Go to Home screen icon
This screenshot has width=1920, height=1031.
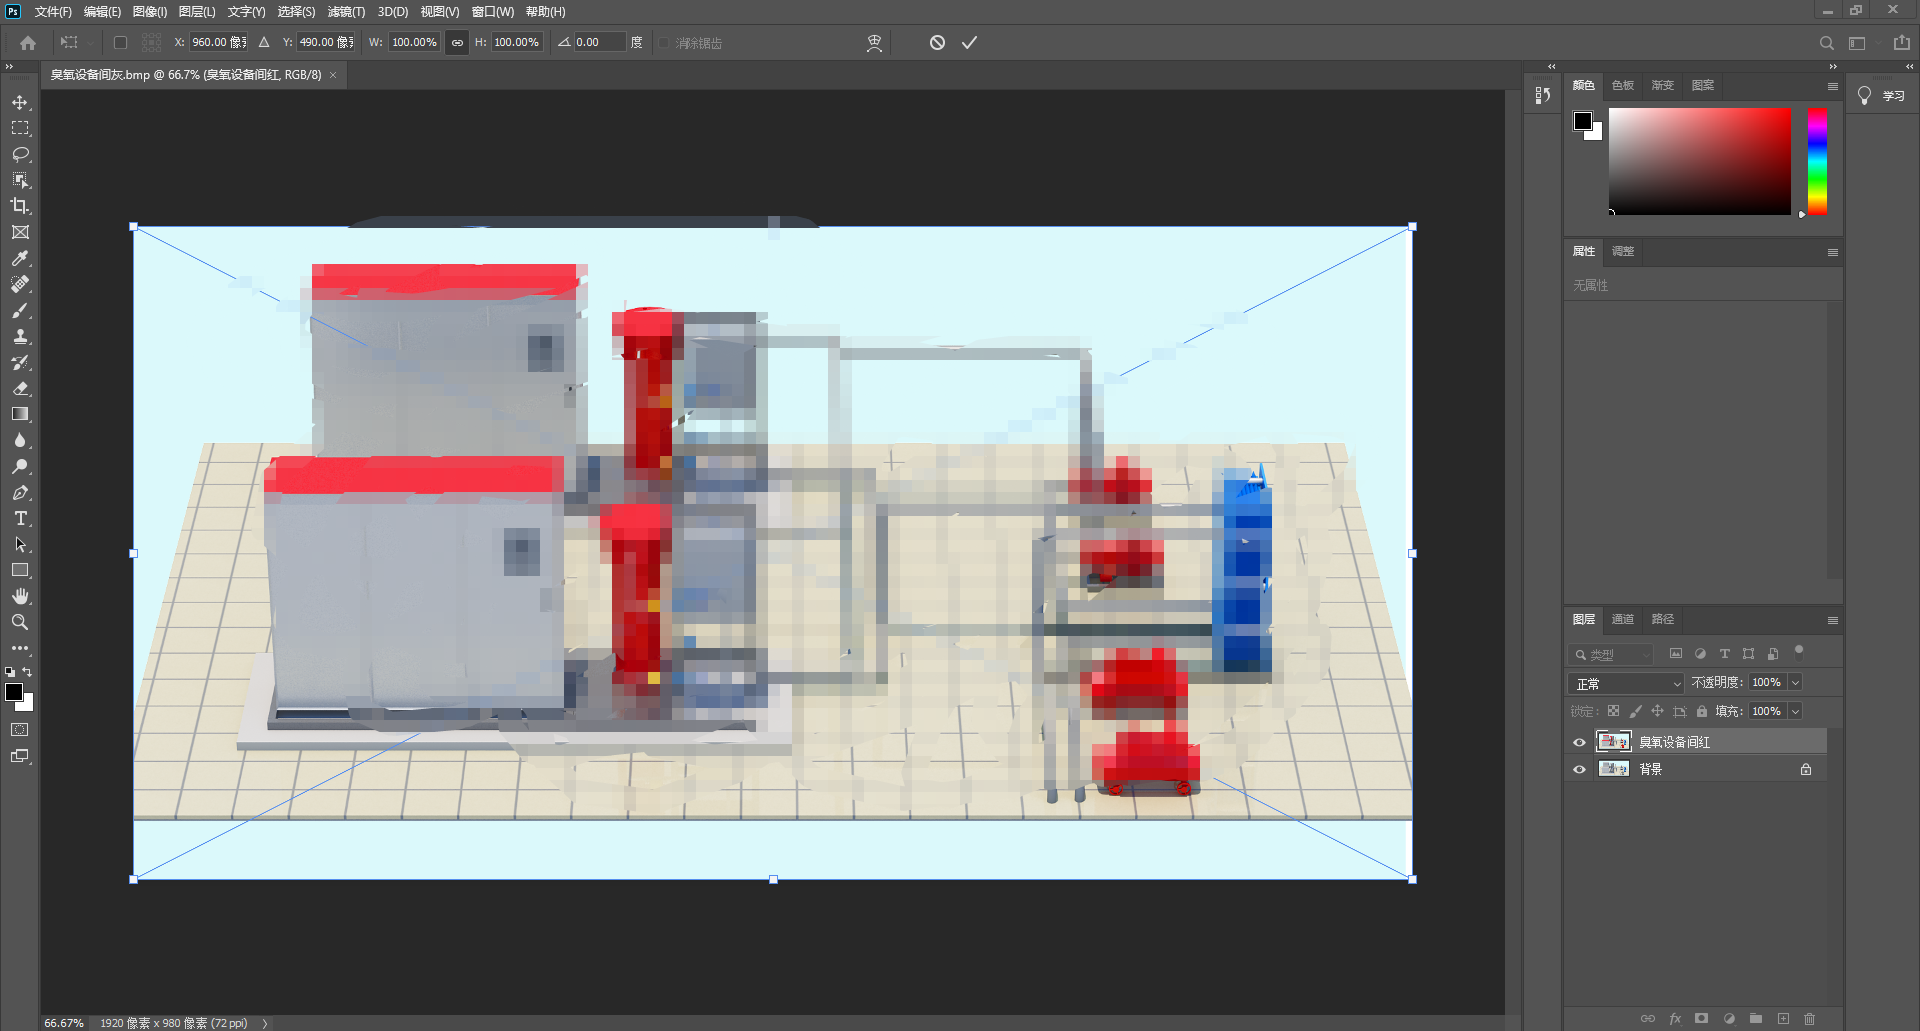pyautogui.click(x=28, y=42)
